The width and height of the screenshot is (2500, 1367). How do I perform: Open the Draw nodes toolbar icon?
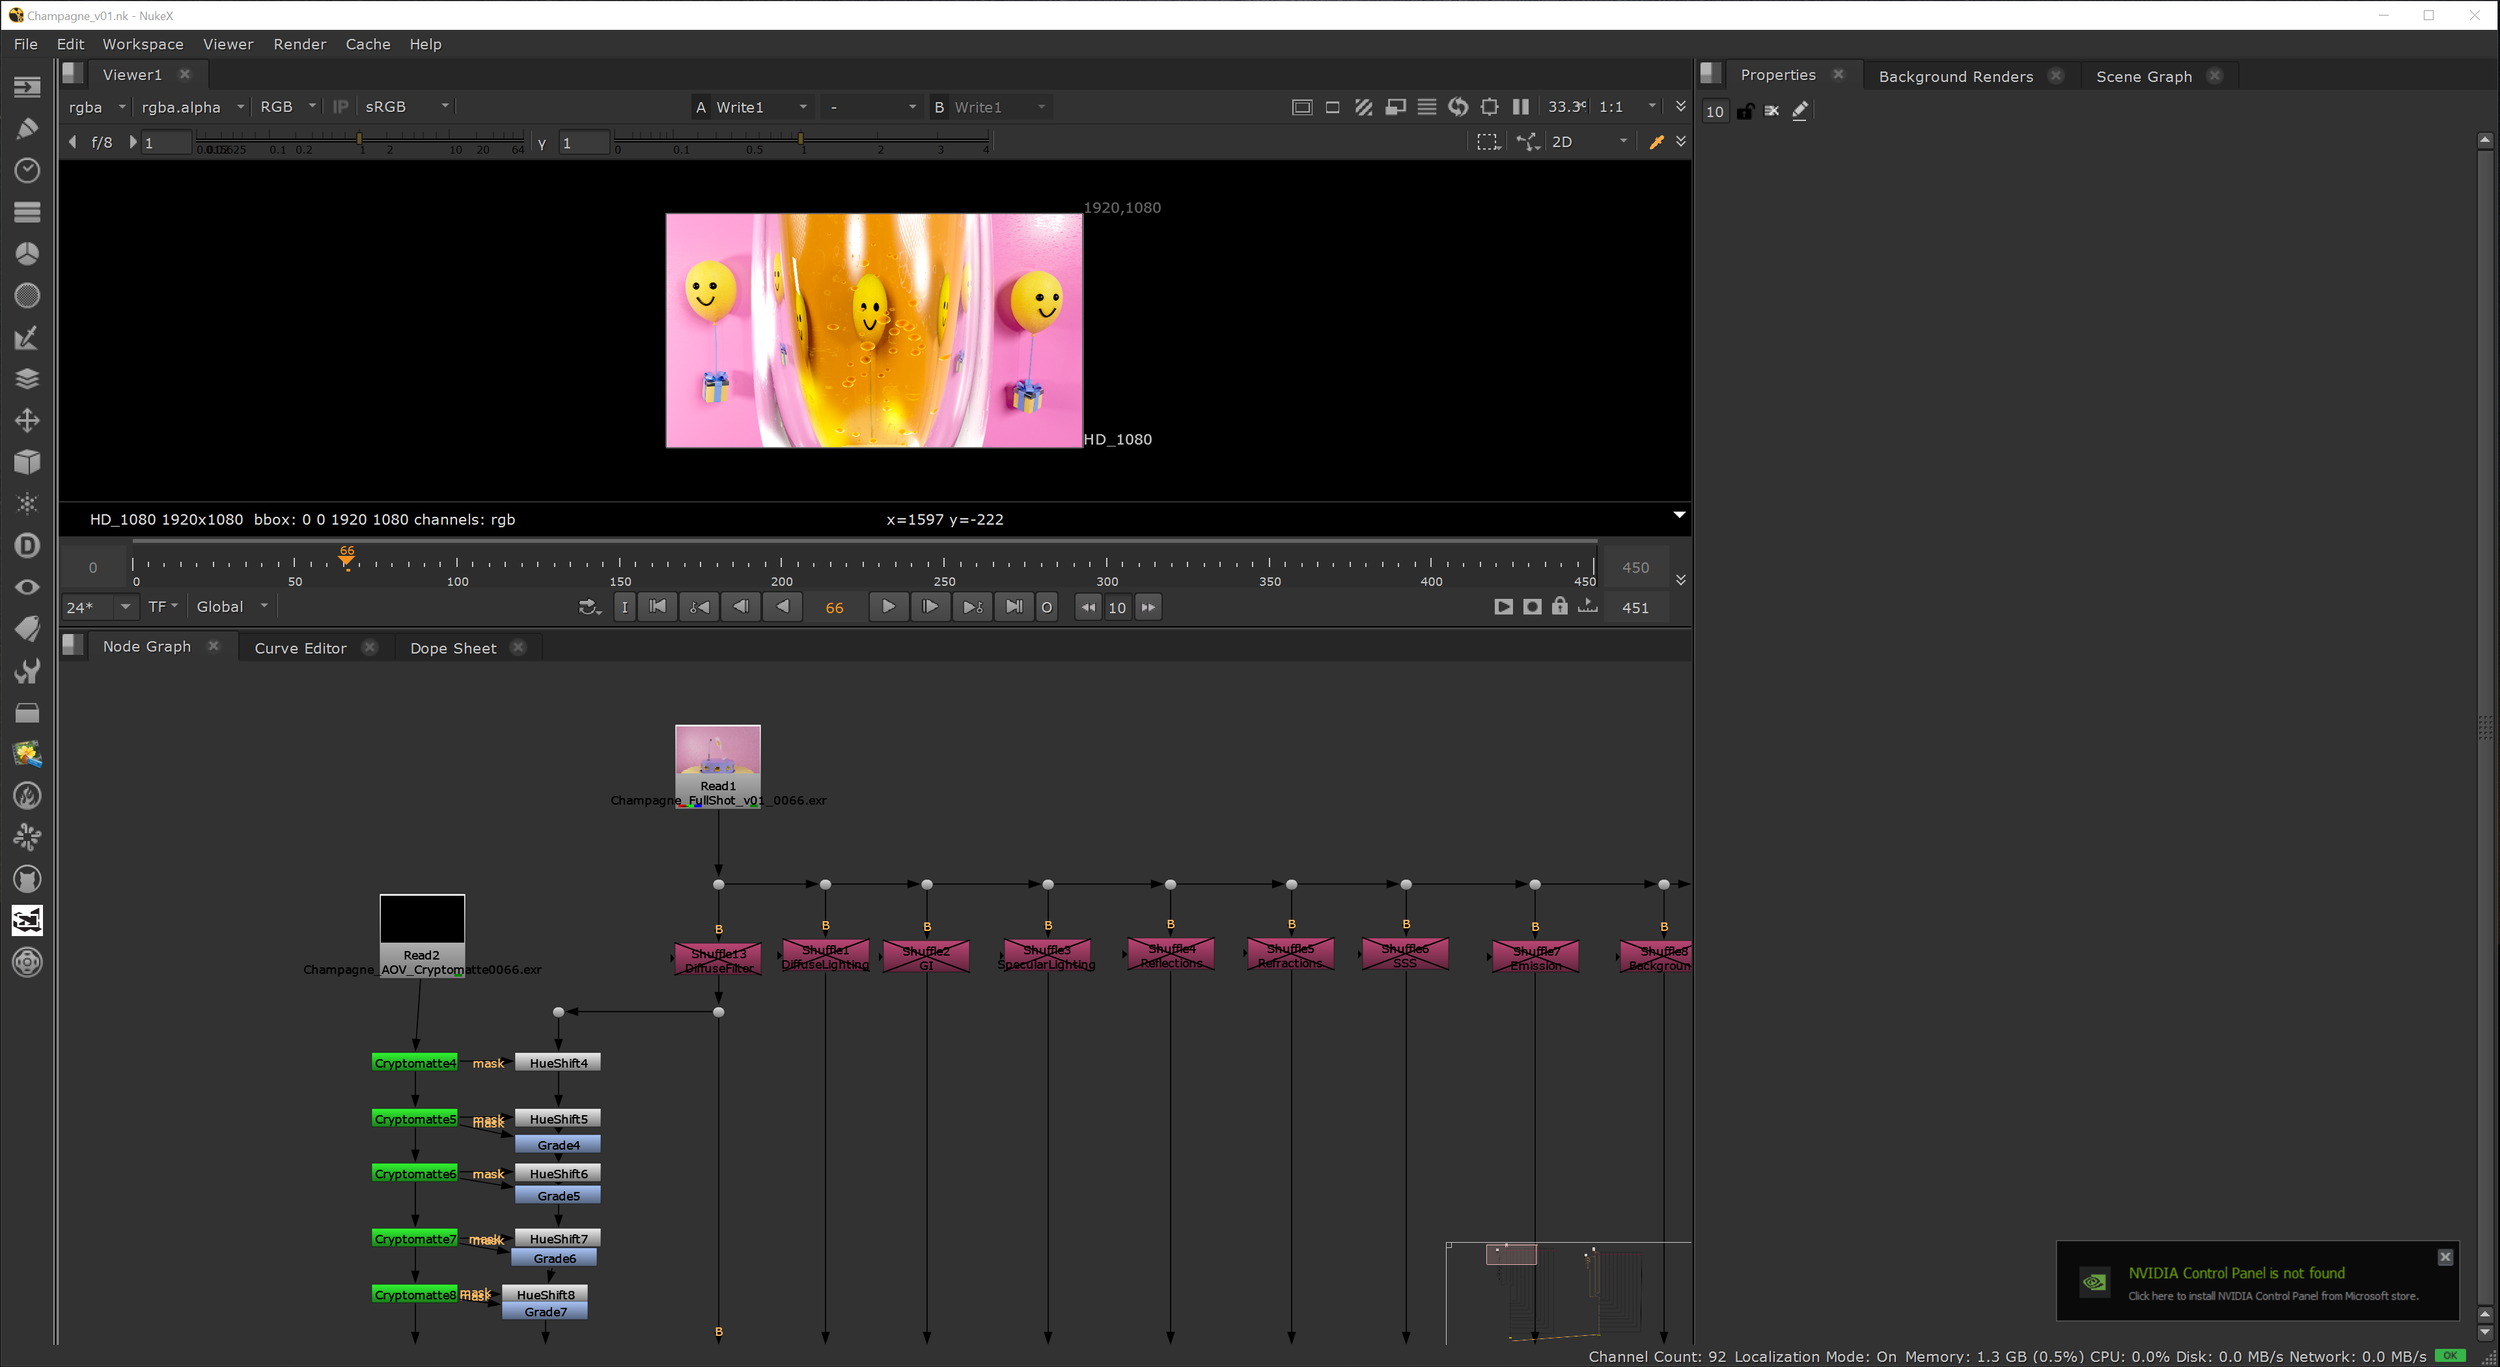point(27,129)
